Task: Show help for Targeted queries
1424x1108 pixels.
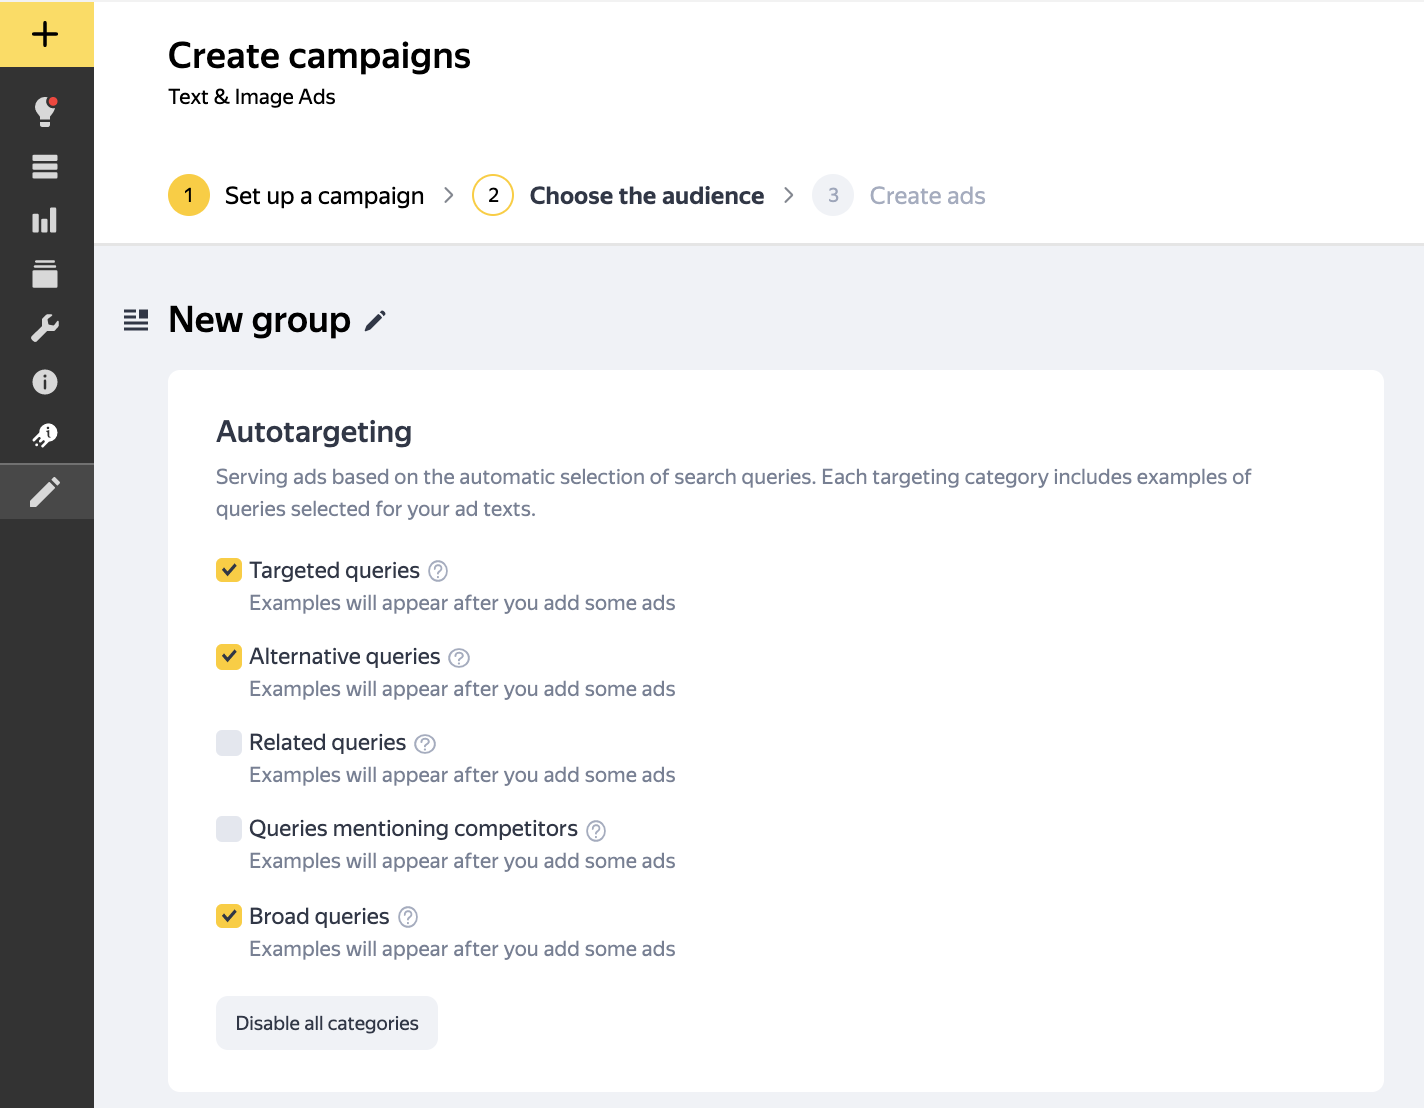Action: tap(438, 571)
